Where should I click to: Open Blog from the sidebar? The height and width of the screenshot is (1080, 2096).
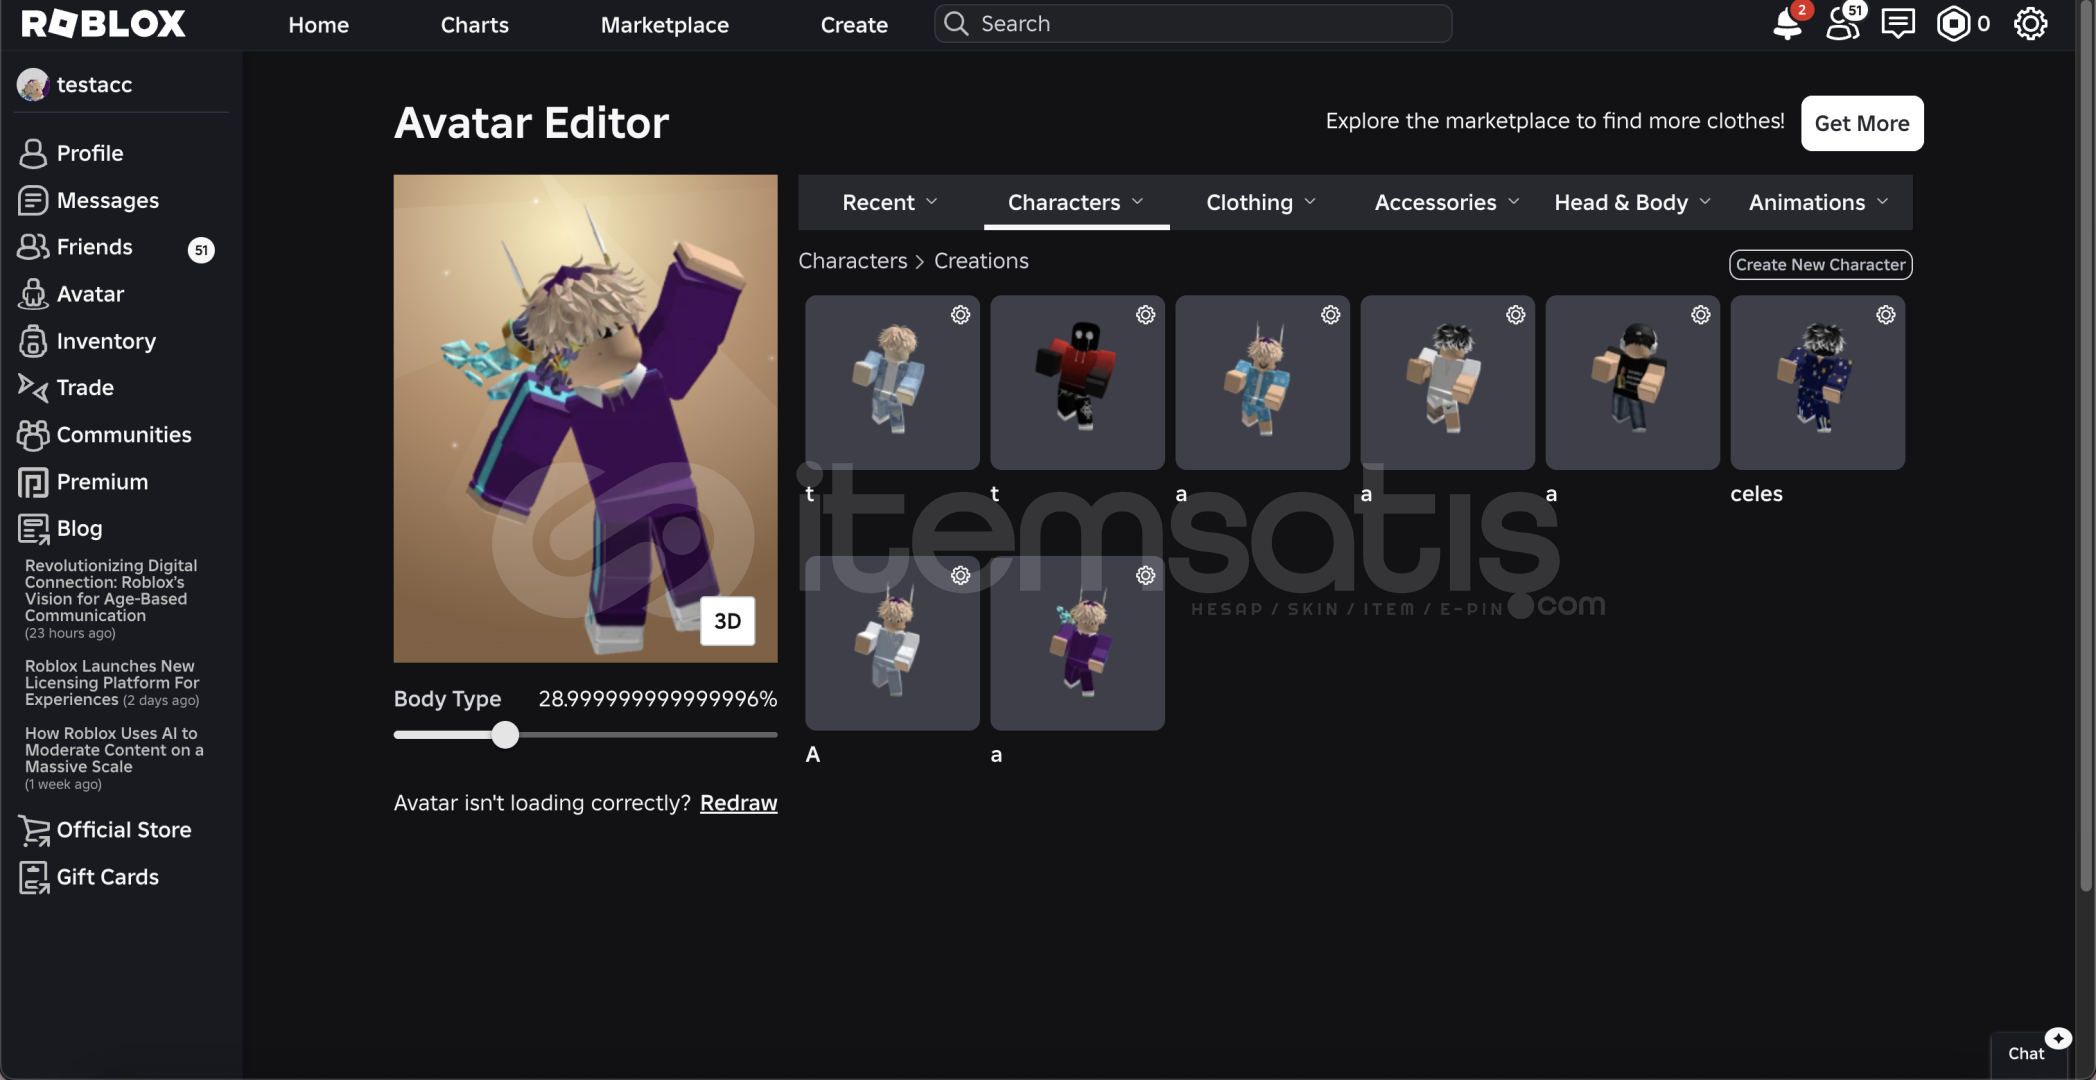click(61, 528)
